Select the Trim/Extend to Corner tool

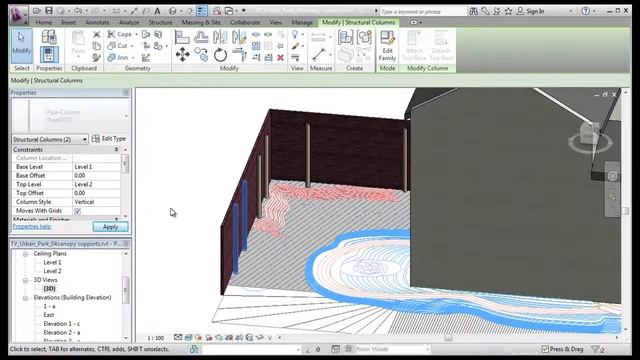pos(240,54)
